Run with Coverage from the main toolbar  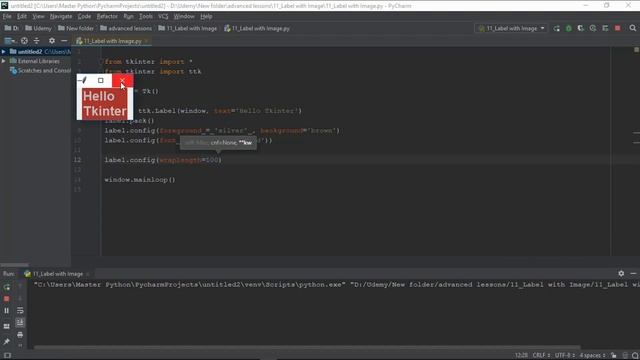(x=580, y=28)
